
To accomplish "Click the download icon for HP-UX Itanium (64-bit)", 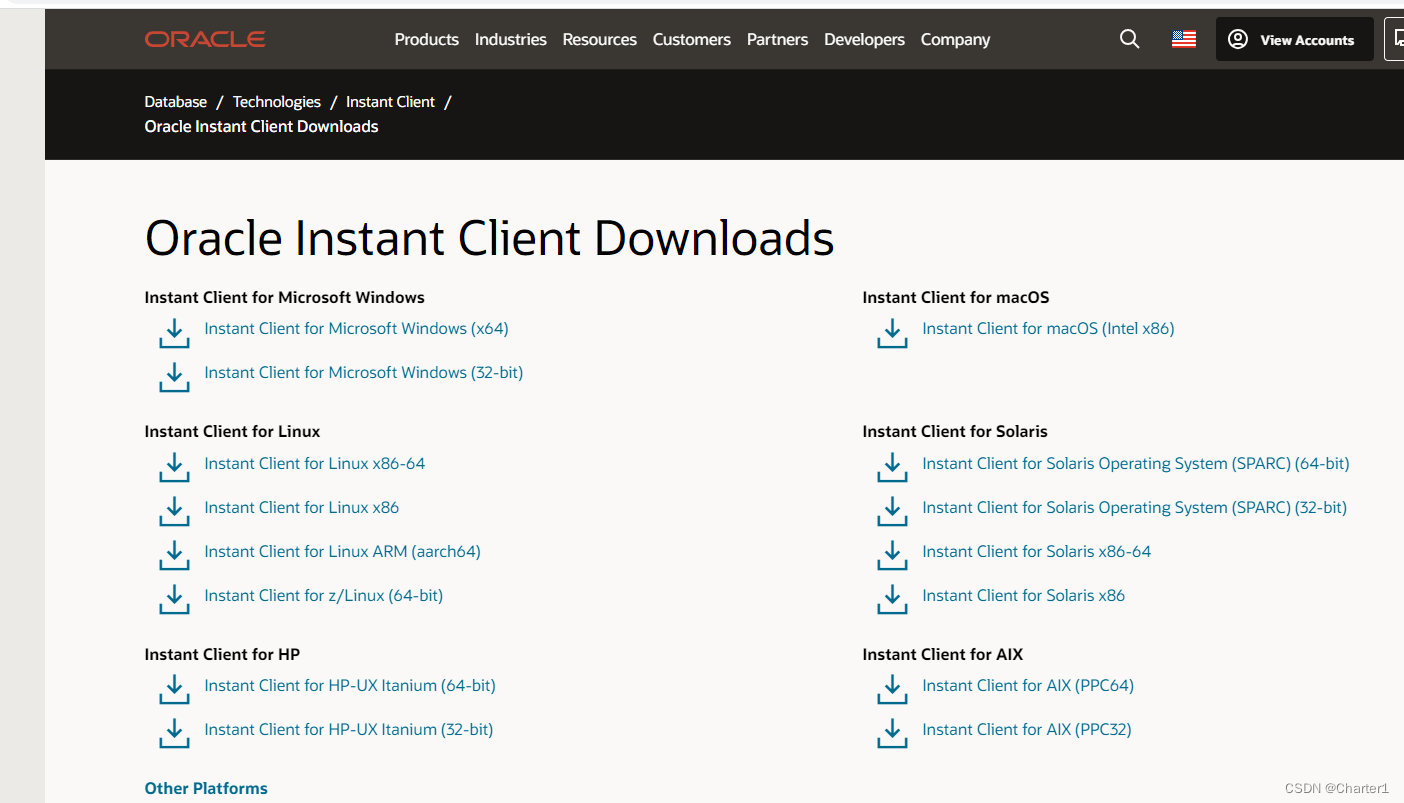I will click(x=174, y=690).
